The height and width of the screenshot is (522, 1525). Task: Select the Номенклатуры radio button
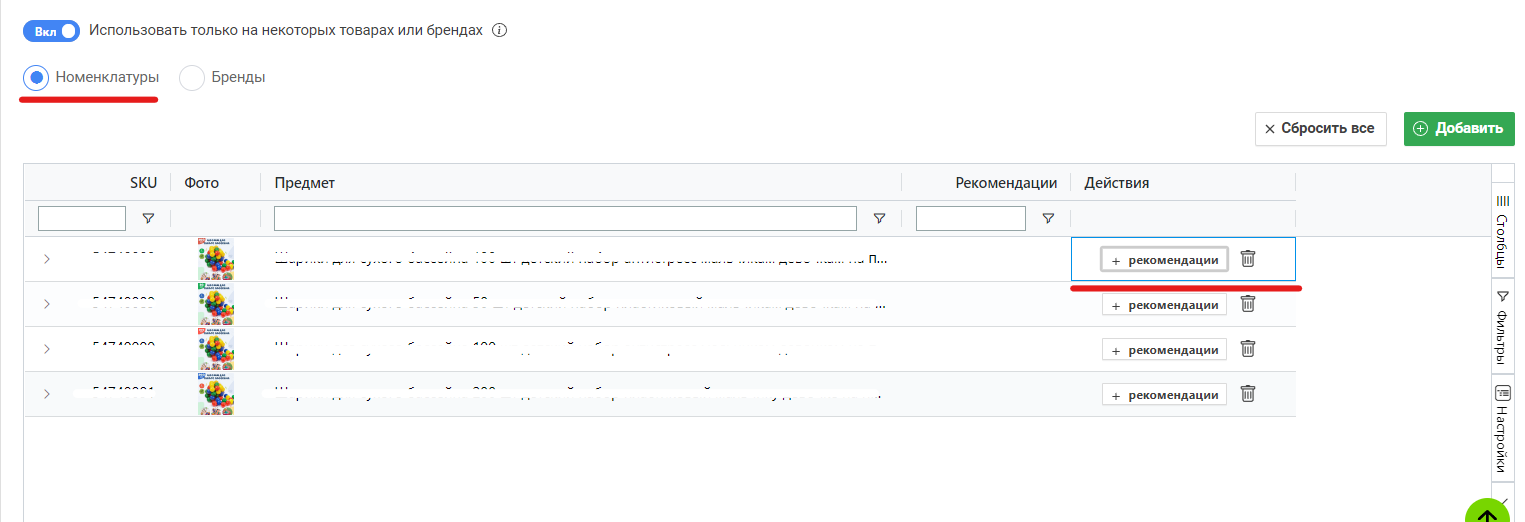(x=36, y=77)
